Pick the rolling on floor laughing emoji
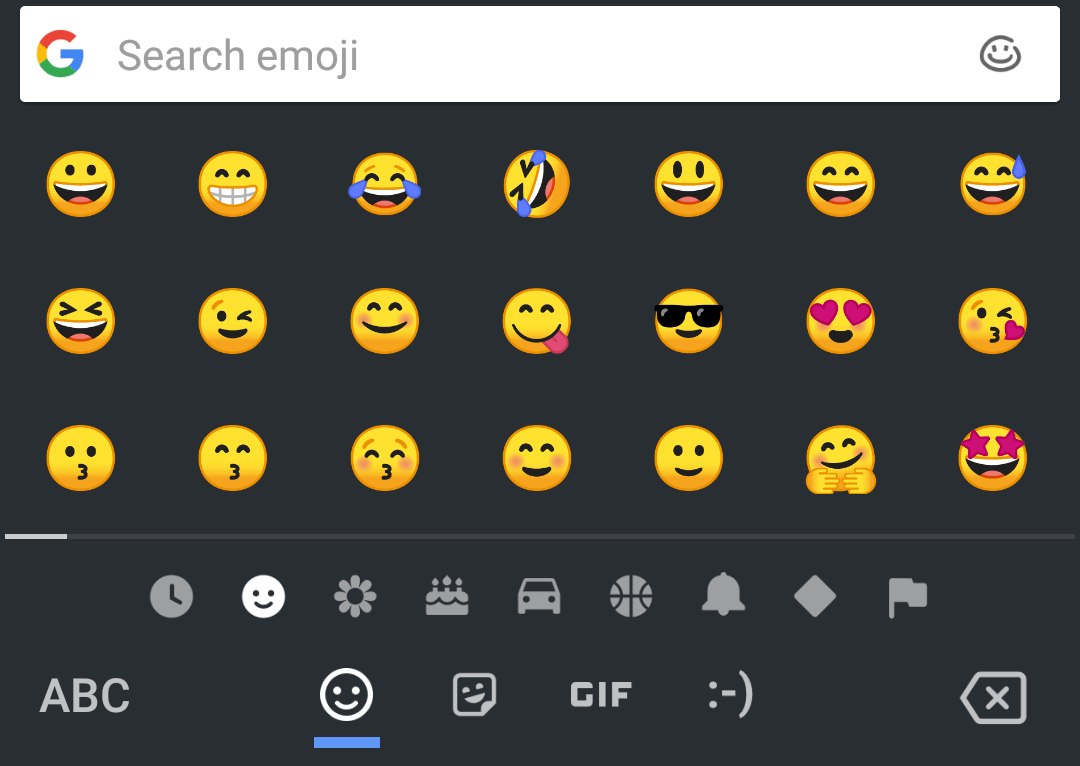 coord(537,184)
